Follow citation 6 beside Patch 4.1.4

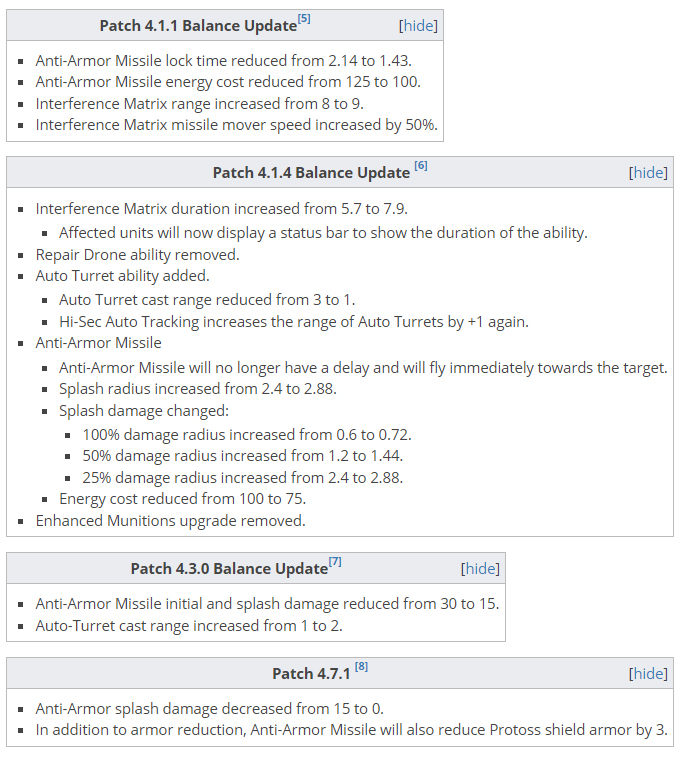tap(421, 166)
